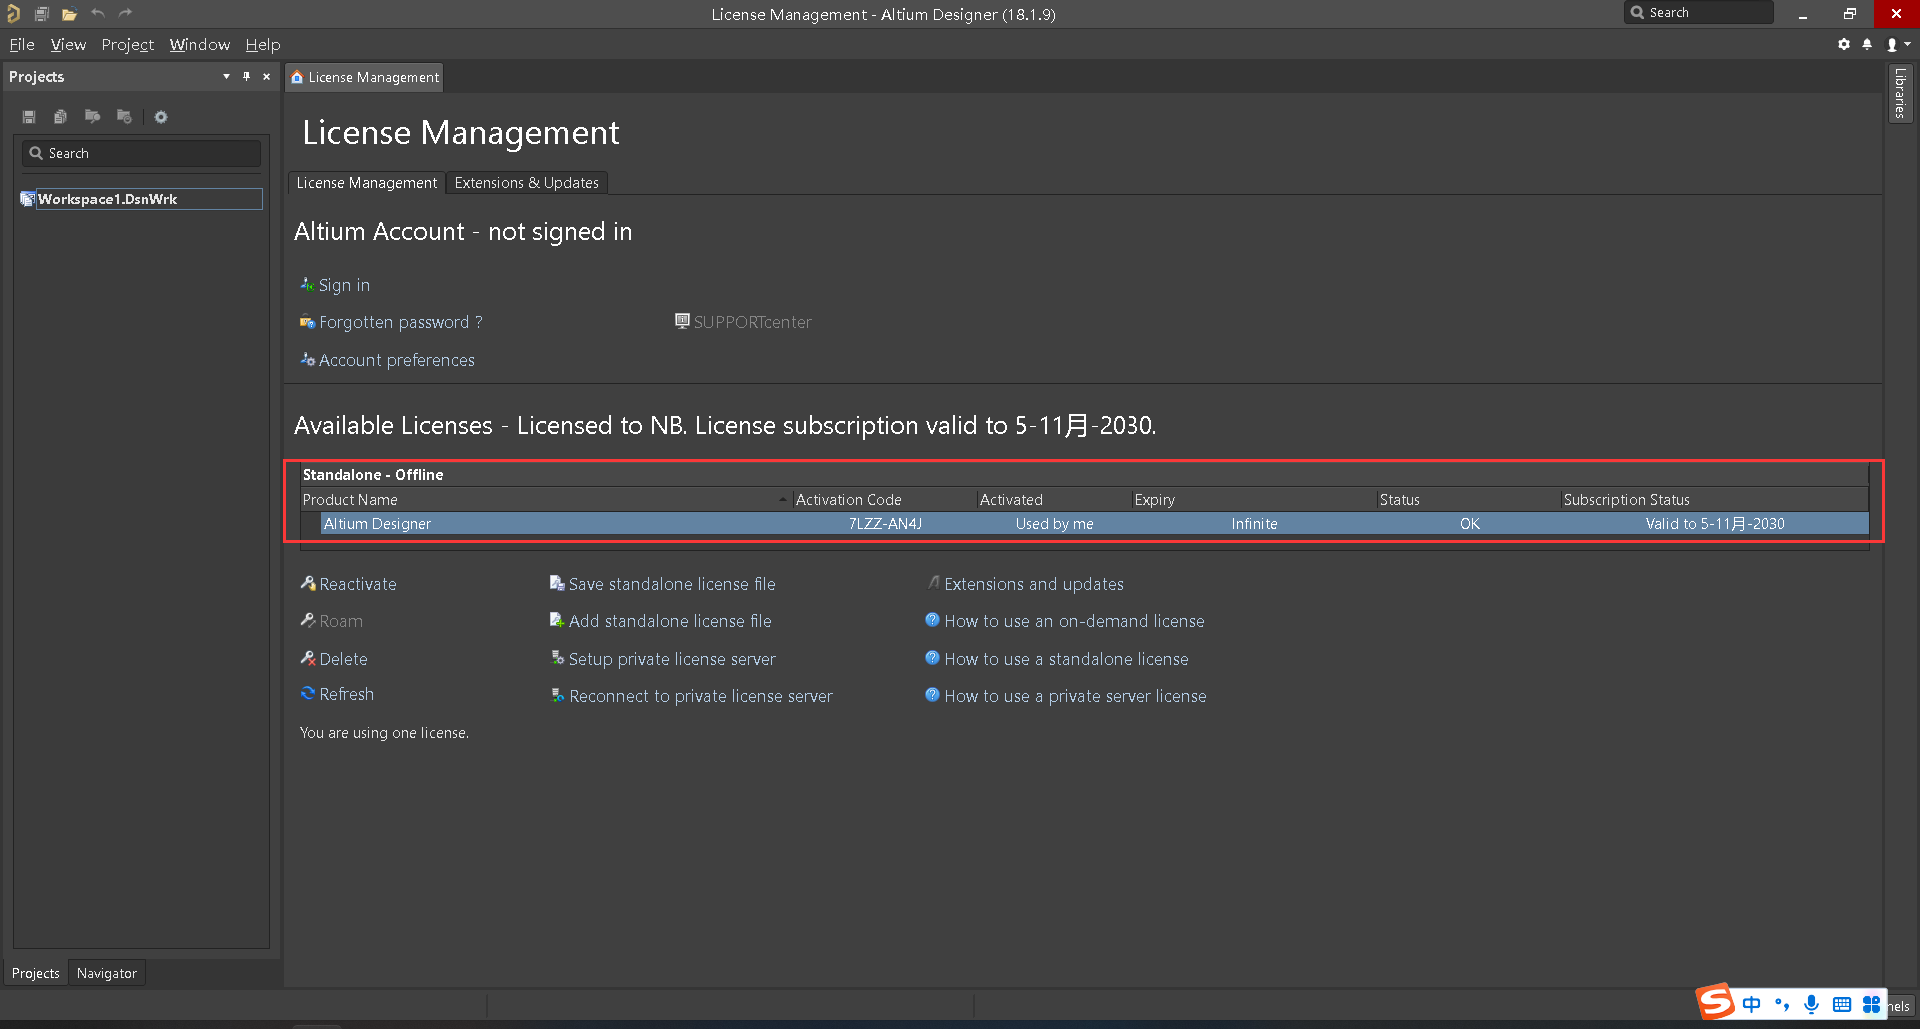Click the Roam link
The width and height of the screenshot is (1920, 1029).
click(331, 621)
